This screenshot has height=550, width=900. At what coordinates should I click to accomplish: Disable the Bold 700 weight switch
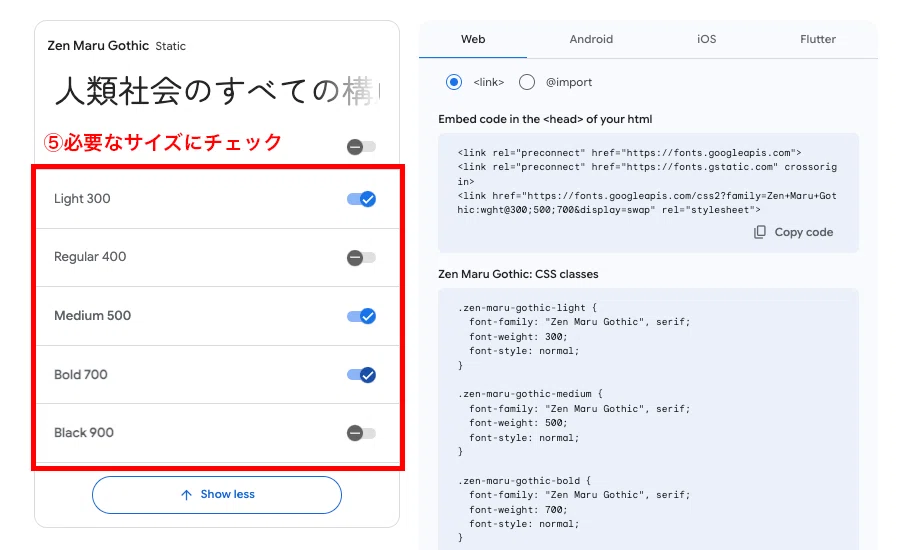[361, 375]
